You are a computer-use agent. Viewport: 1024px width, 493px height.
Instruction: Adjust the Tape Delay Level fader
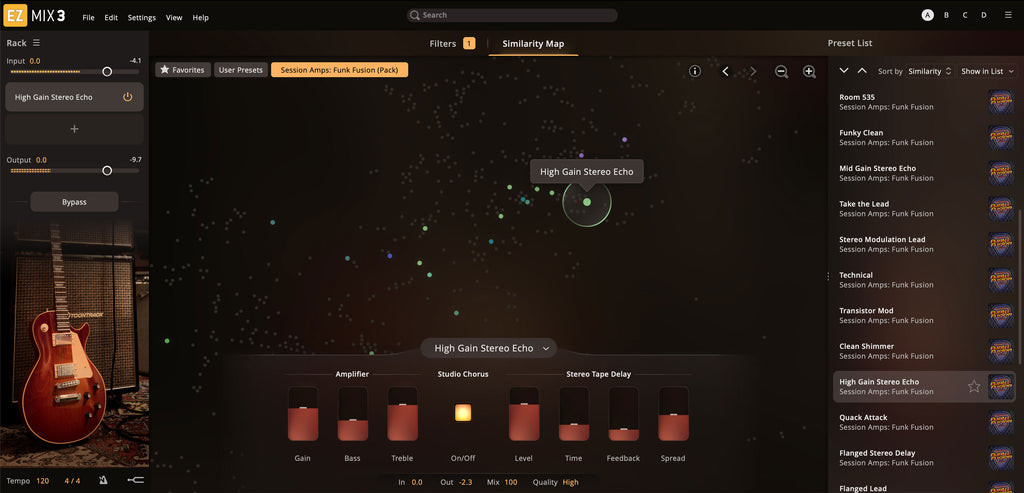(524, 413)
